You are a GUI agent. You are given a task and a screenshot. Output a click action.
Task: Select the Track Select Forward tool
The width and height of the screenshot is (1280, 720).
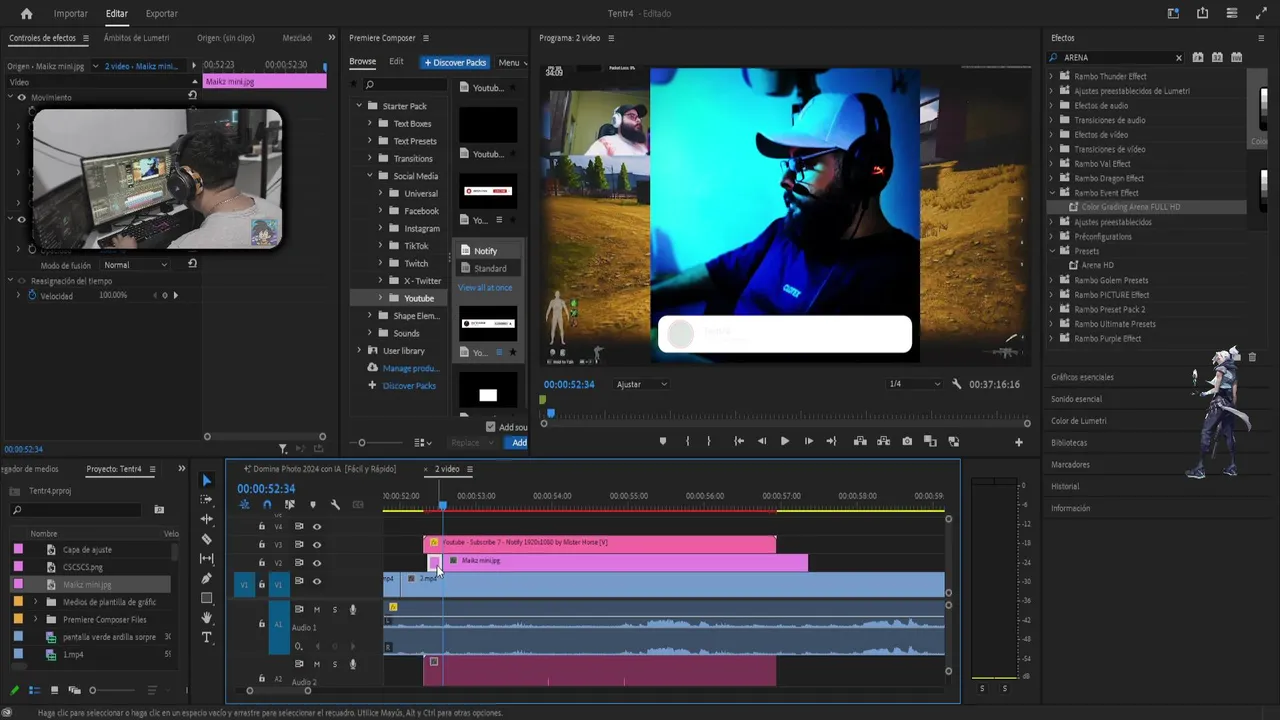pyautogui.click(x=207, y=499)
